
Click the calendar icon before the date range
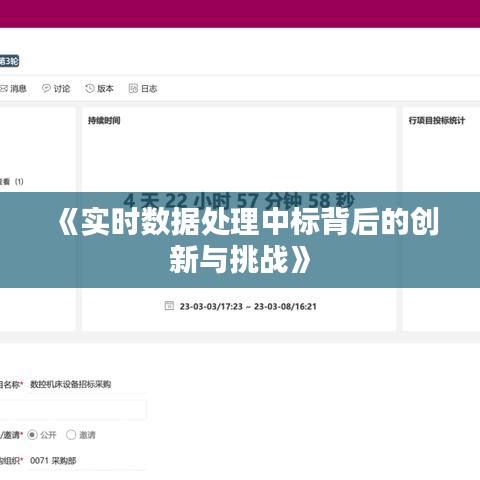click(169, 306)
